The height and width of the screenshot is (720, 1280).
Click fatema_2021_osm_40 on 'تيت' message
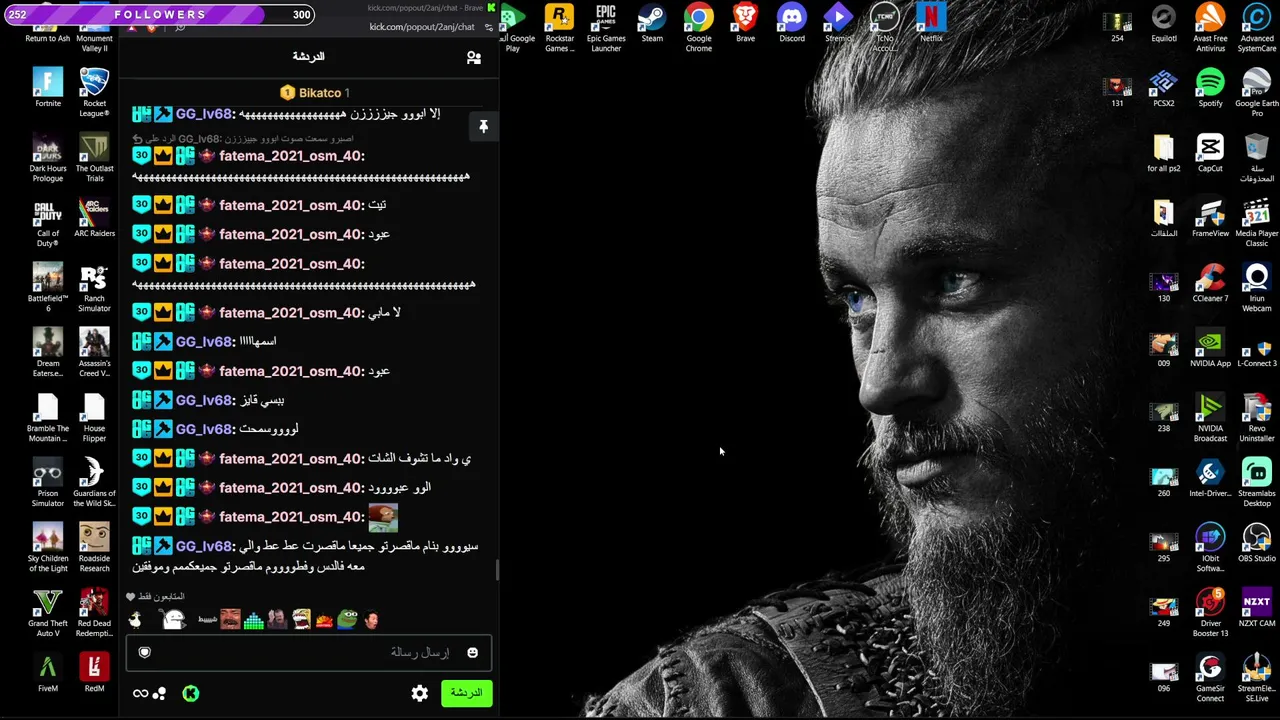click(x=290, y=205)
